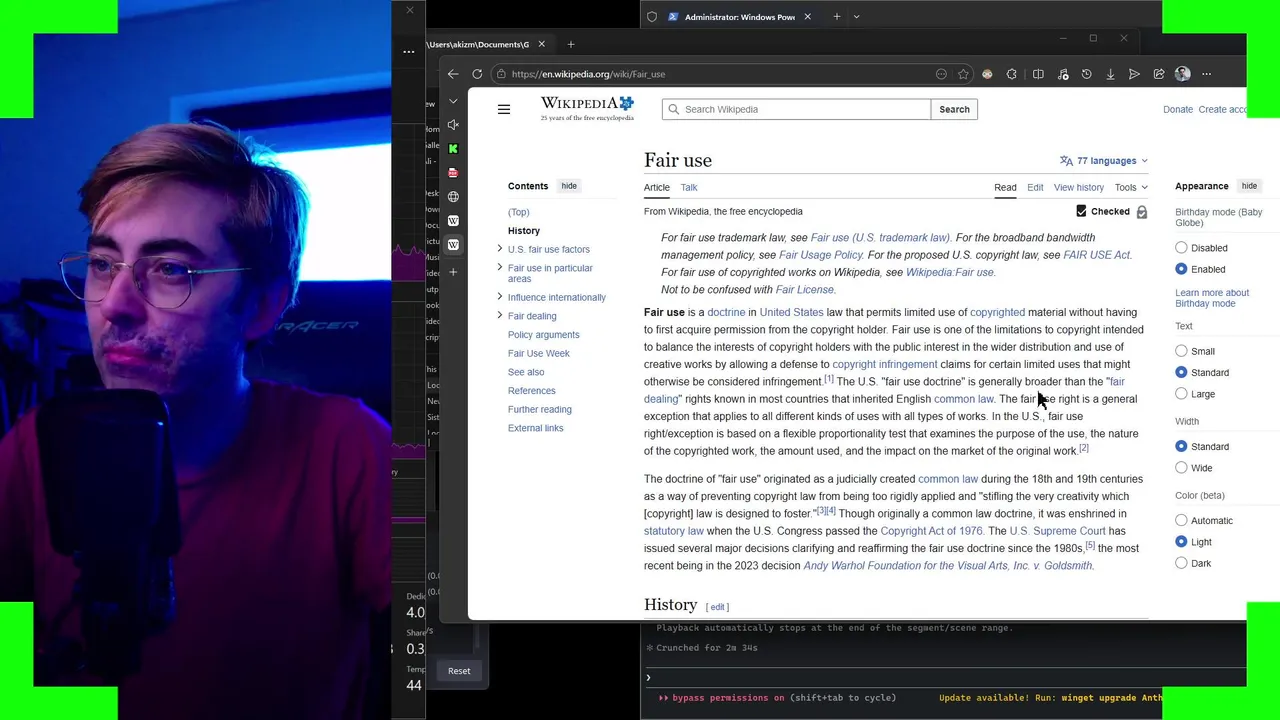
Task: Choose Standard text size option
Action: [x=1181, y=372]
